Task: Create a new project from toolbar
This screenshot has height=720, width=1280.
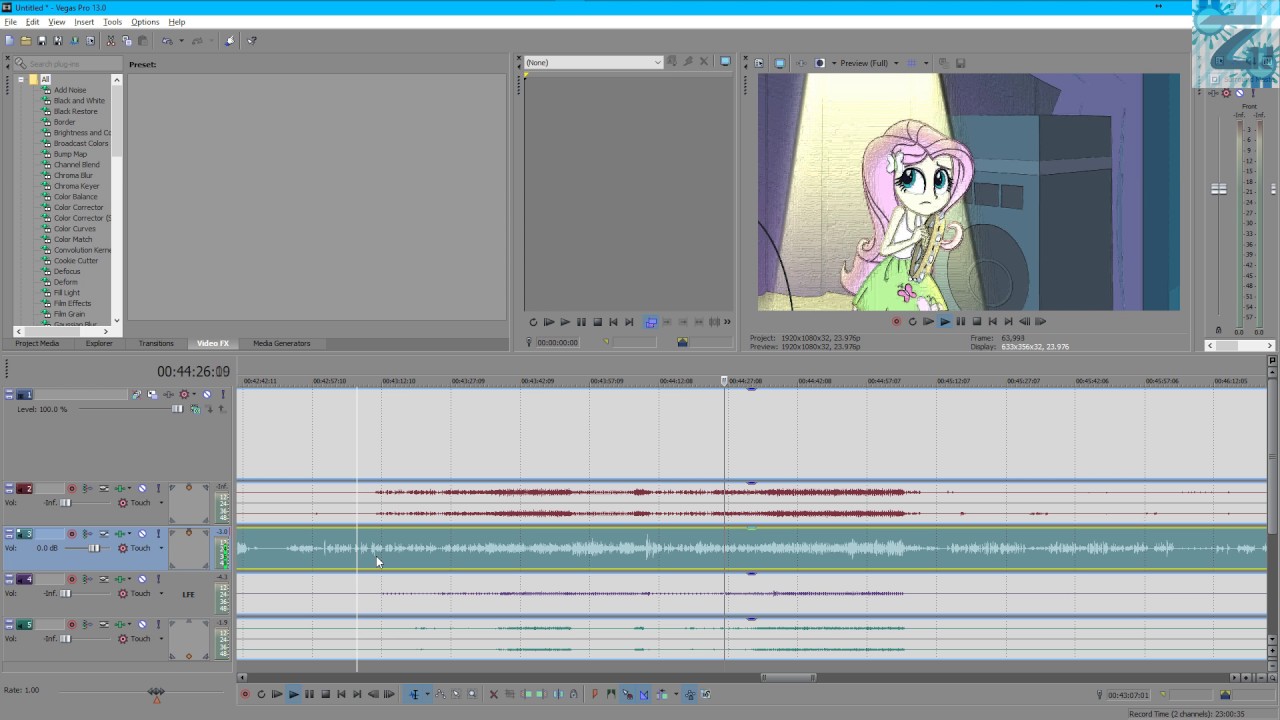Action: point(9,41)
